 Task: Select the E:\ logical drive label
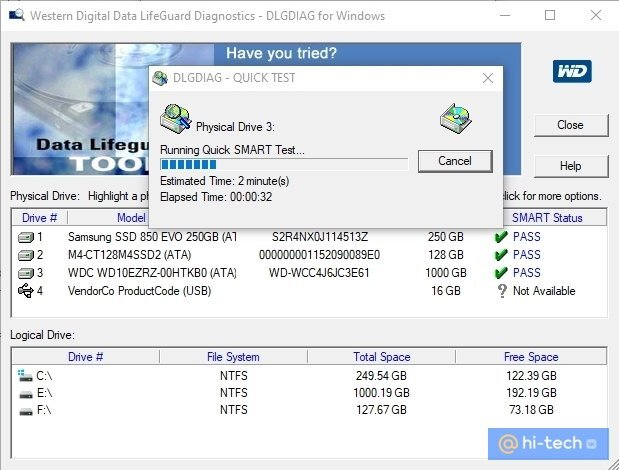pos(45,393)
